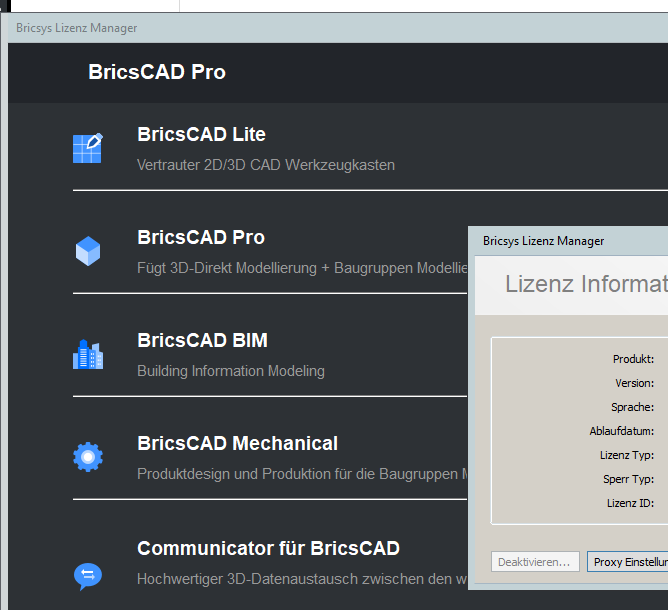The height and width of the screenshot is (610, 668).
Task: Click the small Bricsys Lizenz Manager dialog title bar
Action: click(568, 241)
